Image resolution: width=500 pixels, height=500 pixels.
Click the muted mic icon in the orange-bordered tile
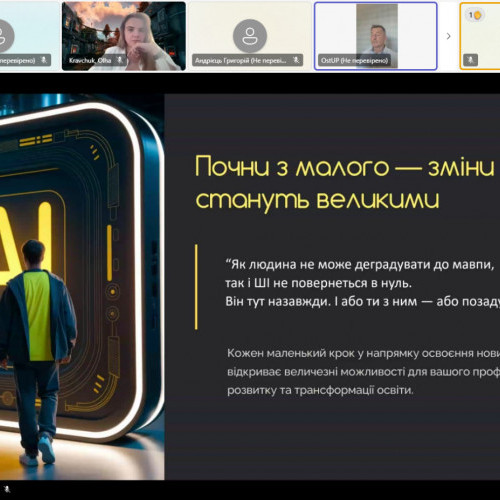(x=471, y=60)
